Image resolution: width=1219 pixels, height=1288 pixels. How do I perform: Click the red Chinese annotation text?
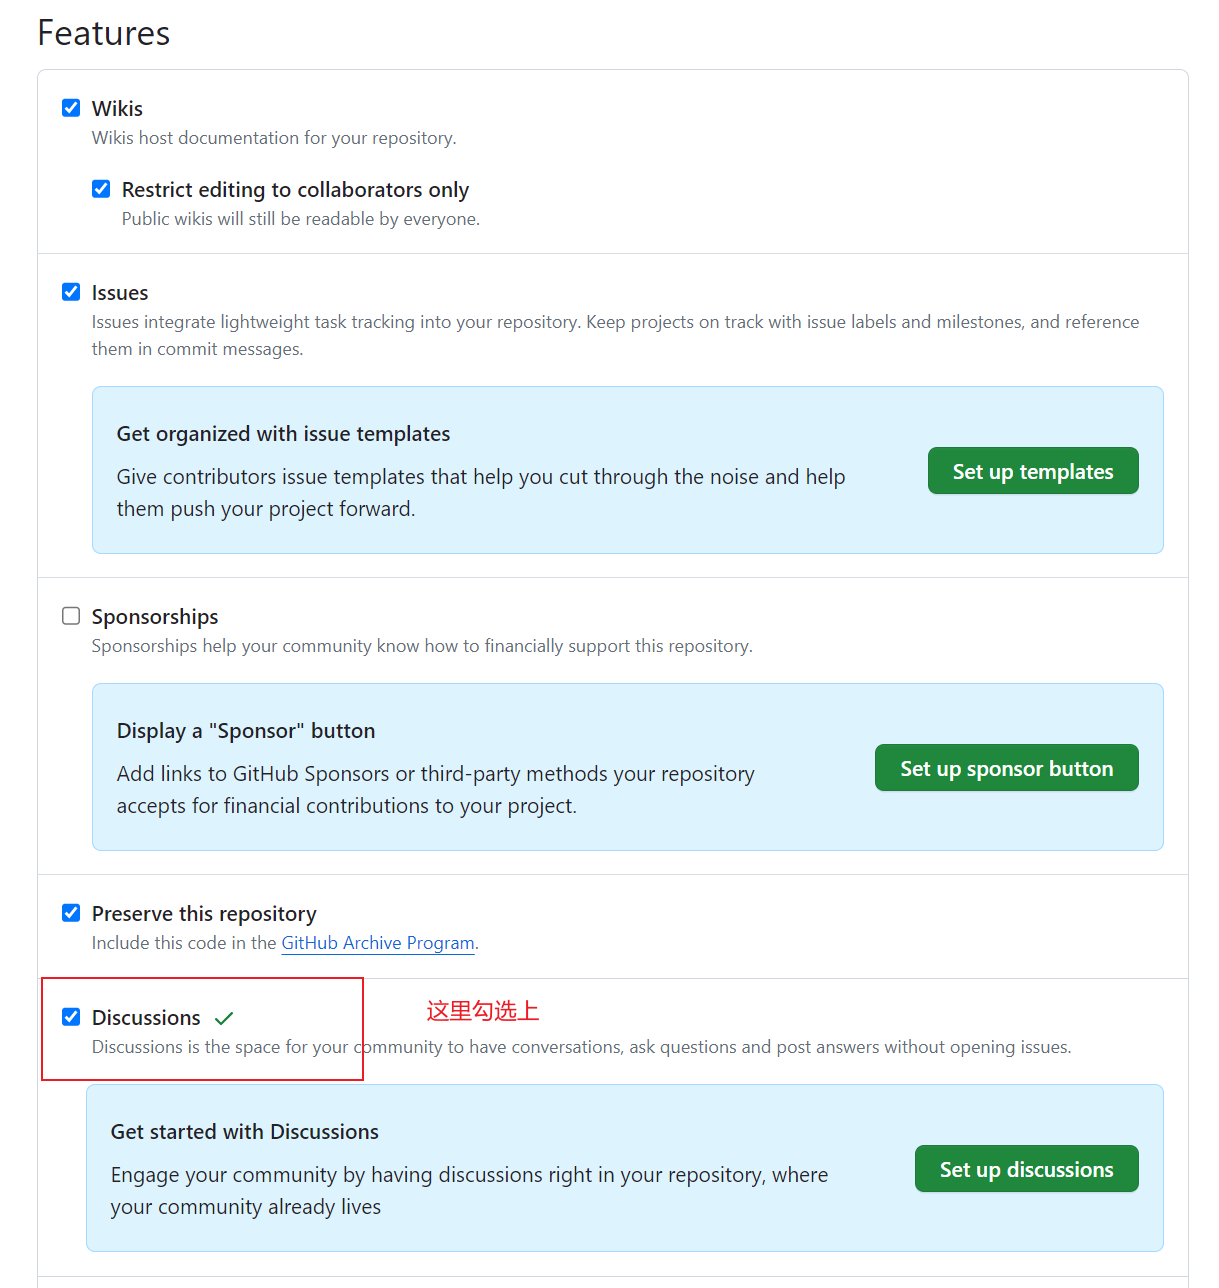pyautogui.click(x=483, y=1011)
